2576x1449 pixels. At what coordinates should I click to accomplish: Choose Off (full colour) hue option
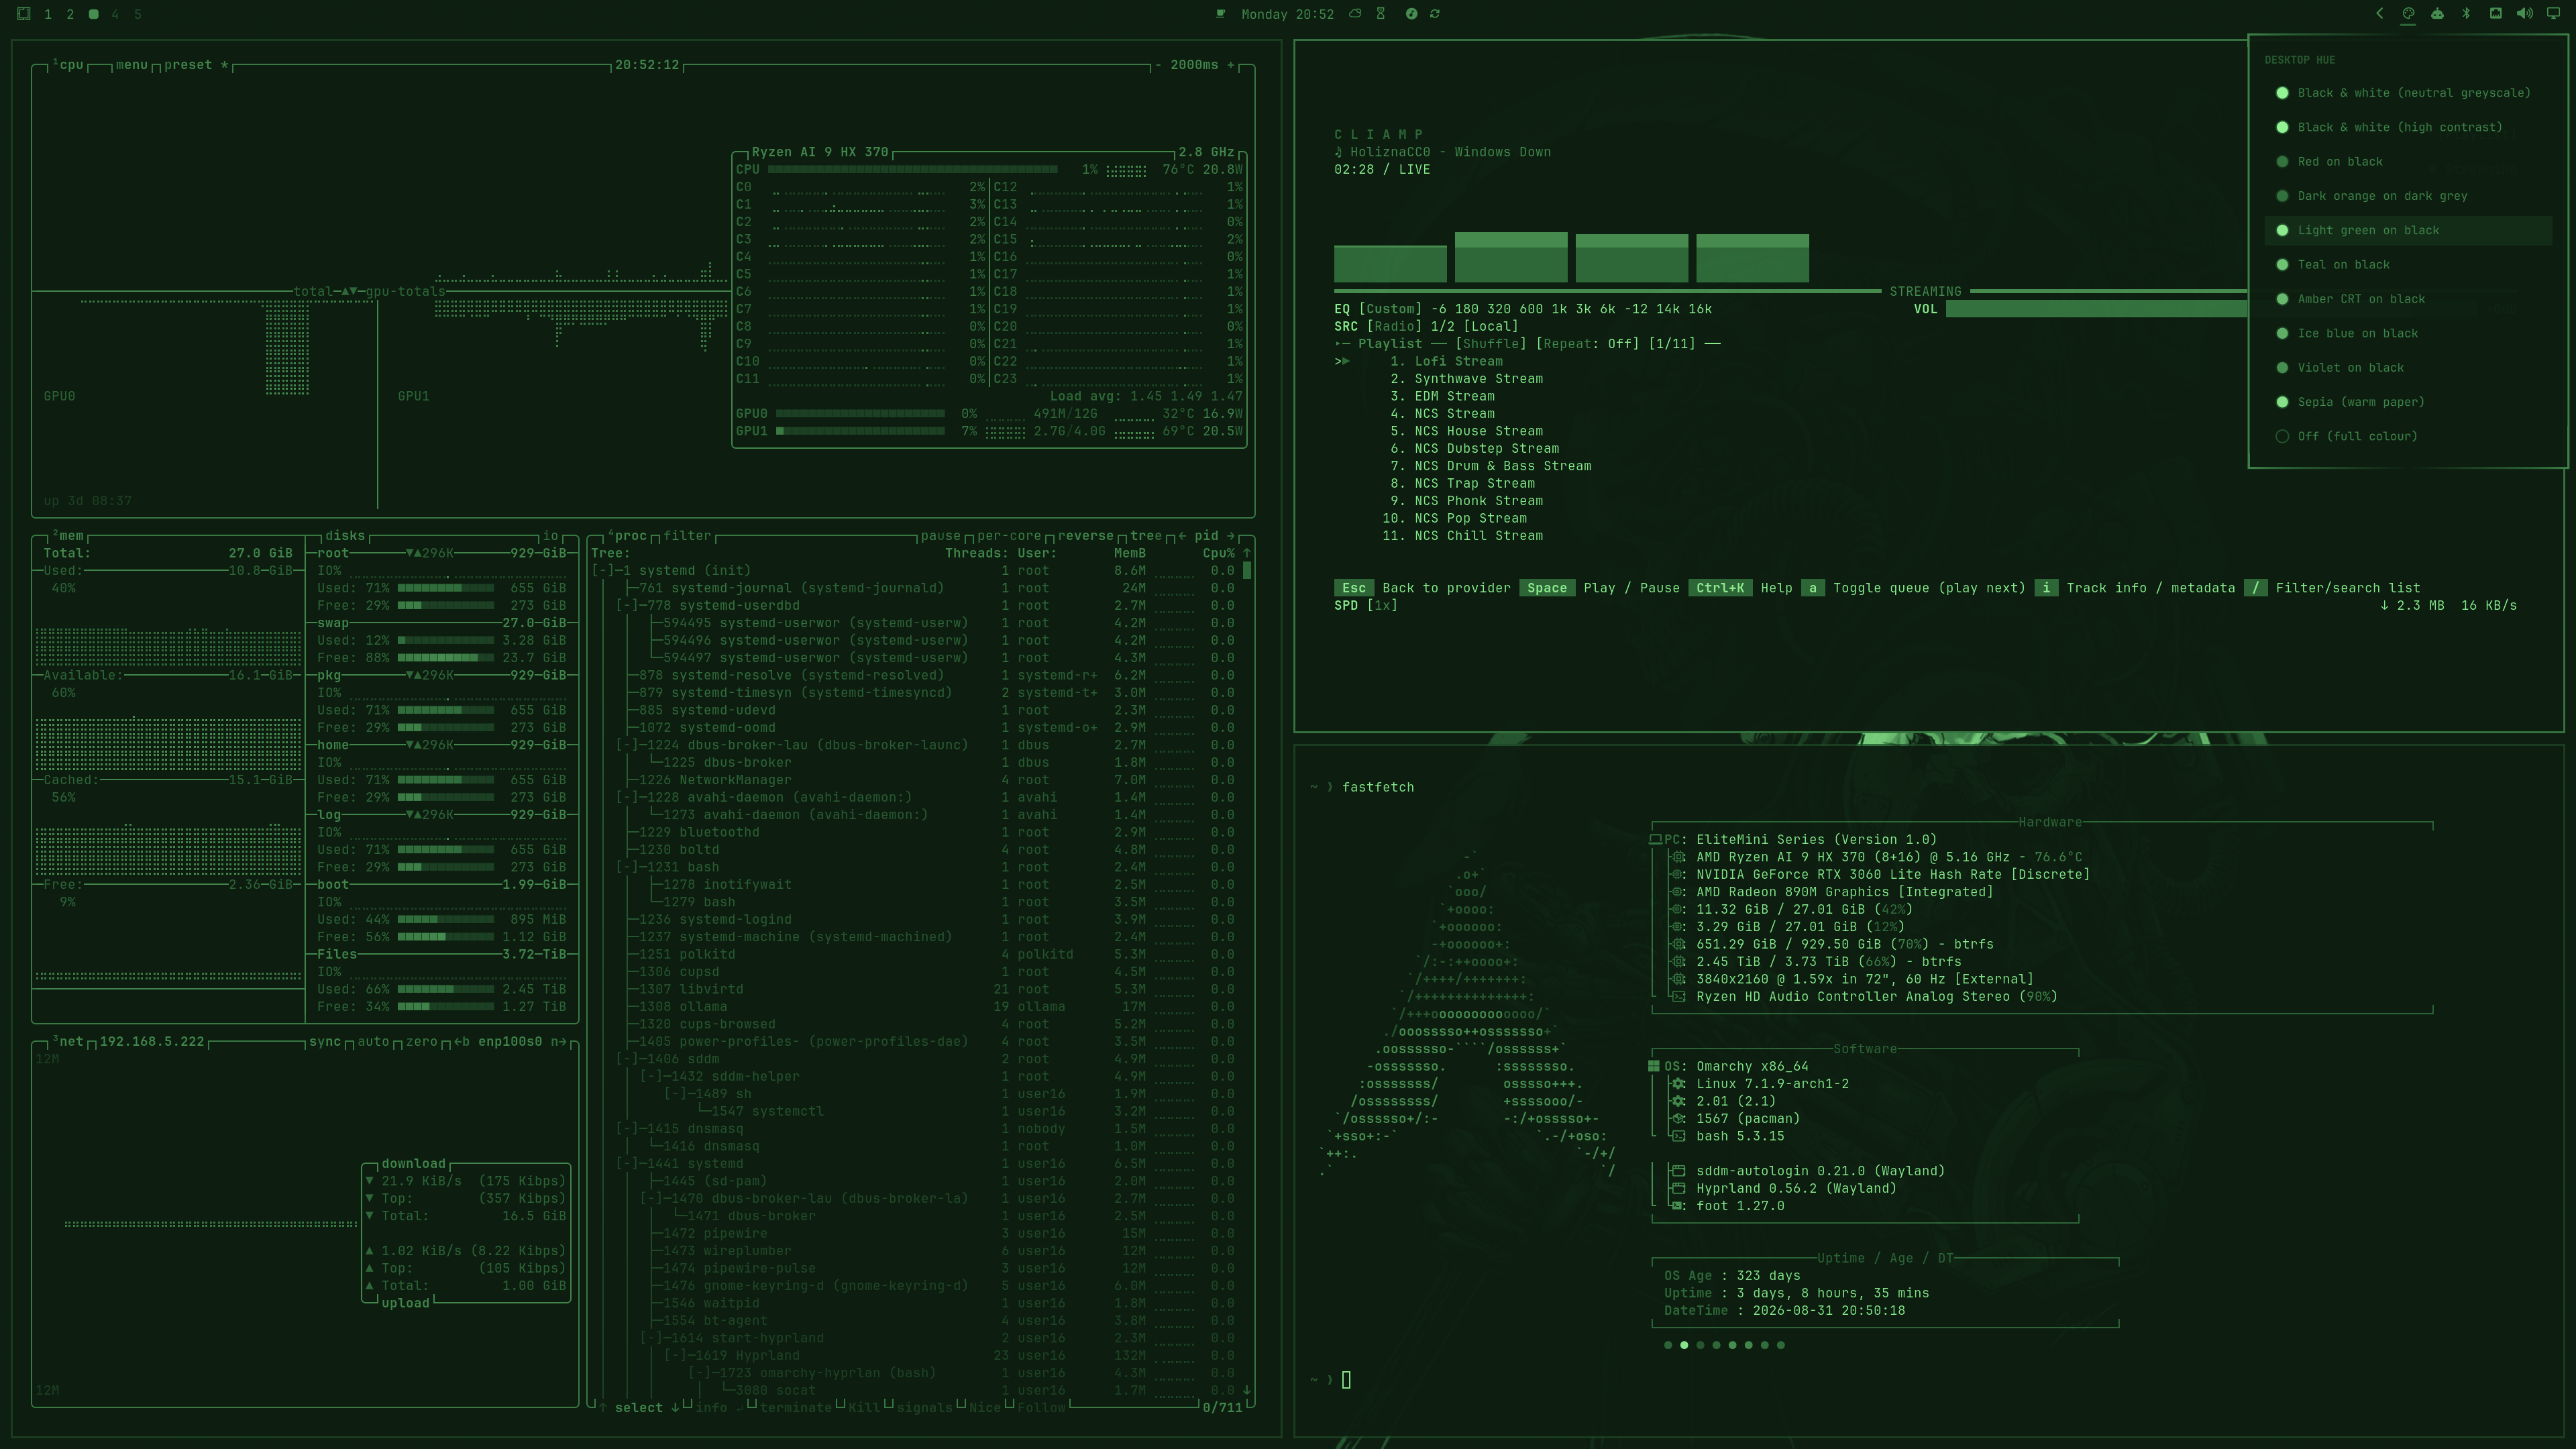(2408, 437)
